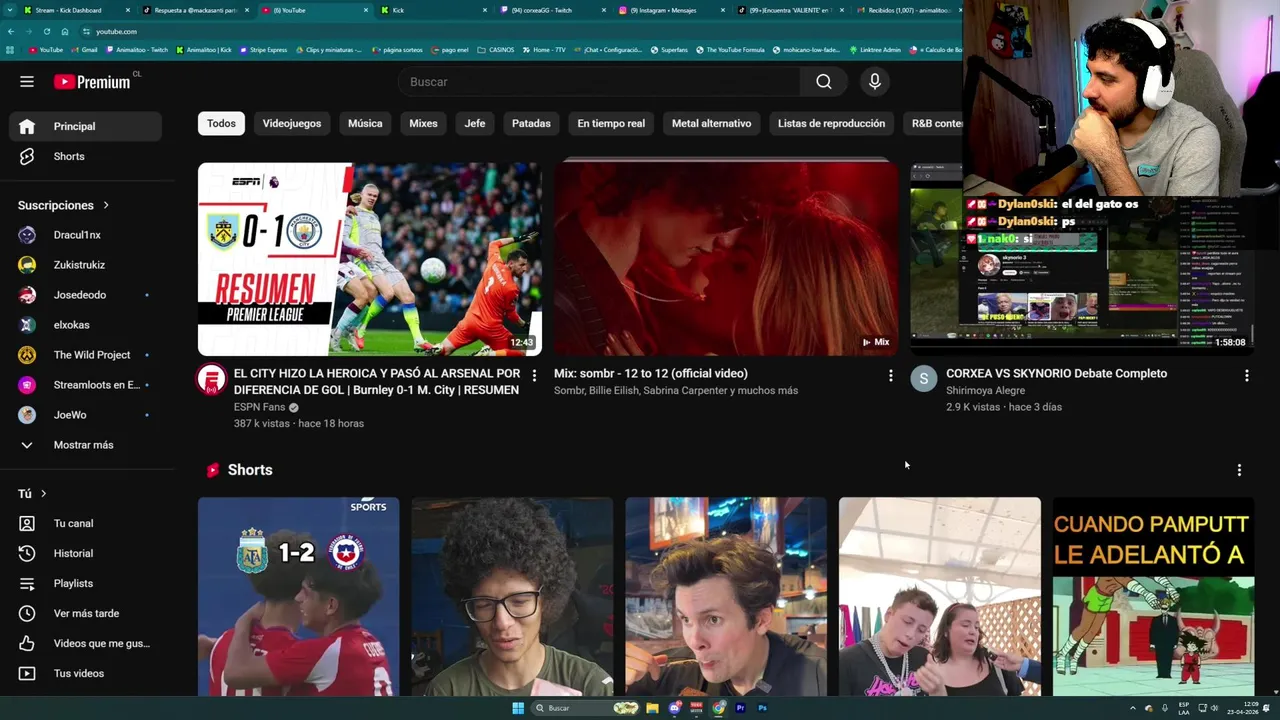The height and width of the screenshot is (720, 1280).
Task: Open the Linktree Admin bookmark
Action: (875, 49)
